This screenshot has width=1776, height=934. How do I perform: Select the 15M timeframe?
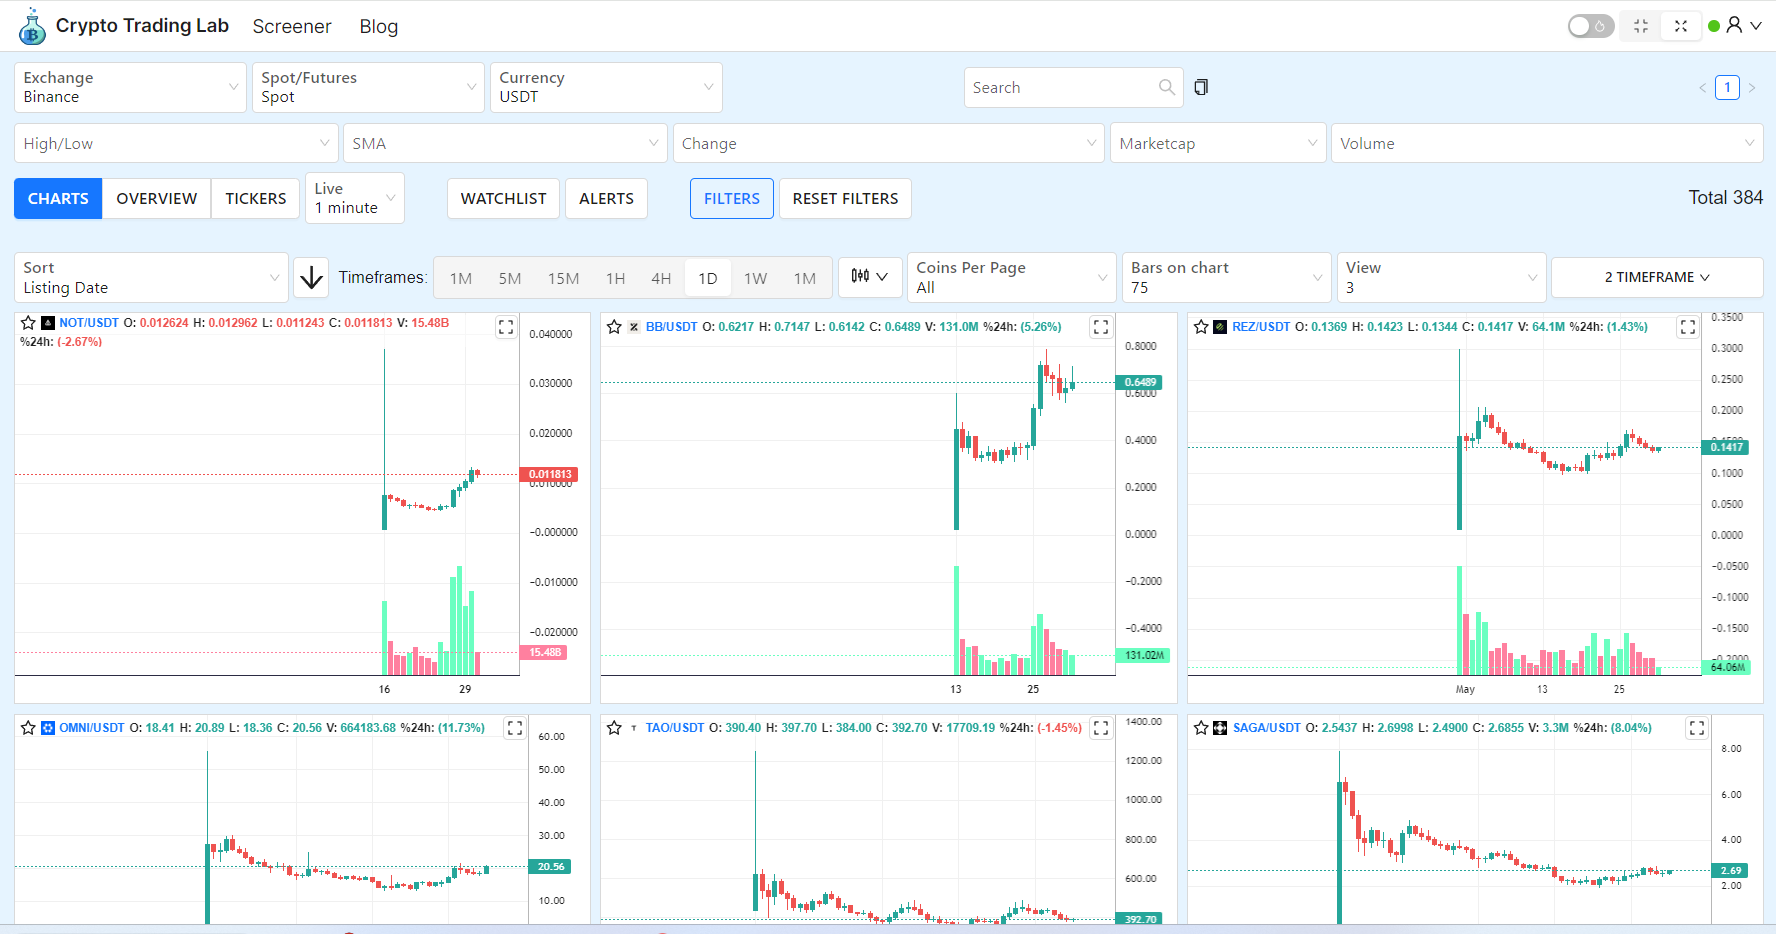pos(564,278)
